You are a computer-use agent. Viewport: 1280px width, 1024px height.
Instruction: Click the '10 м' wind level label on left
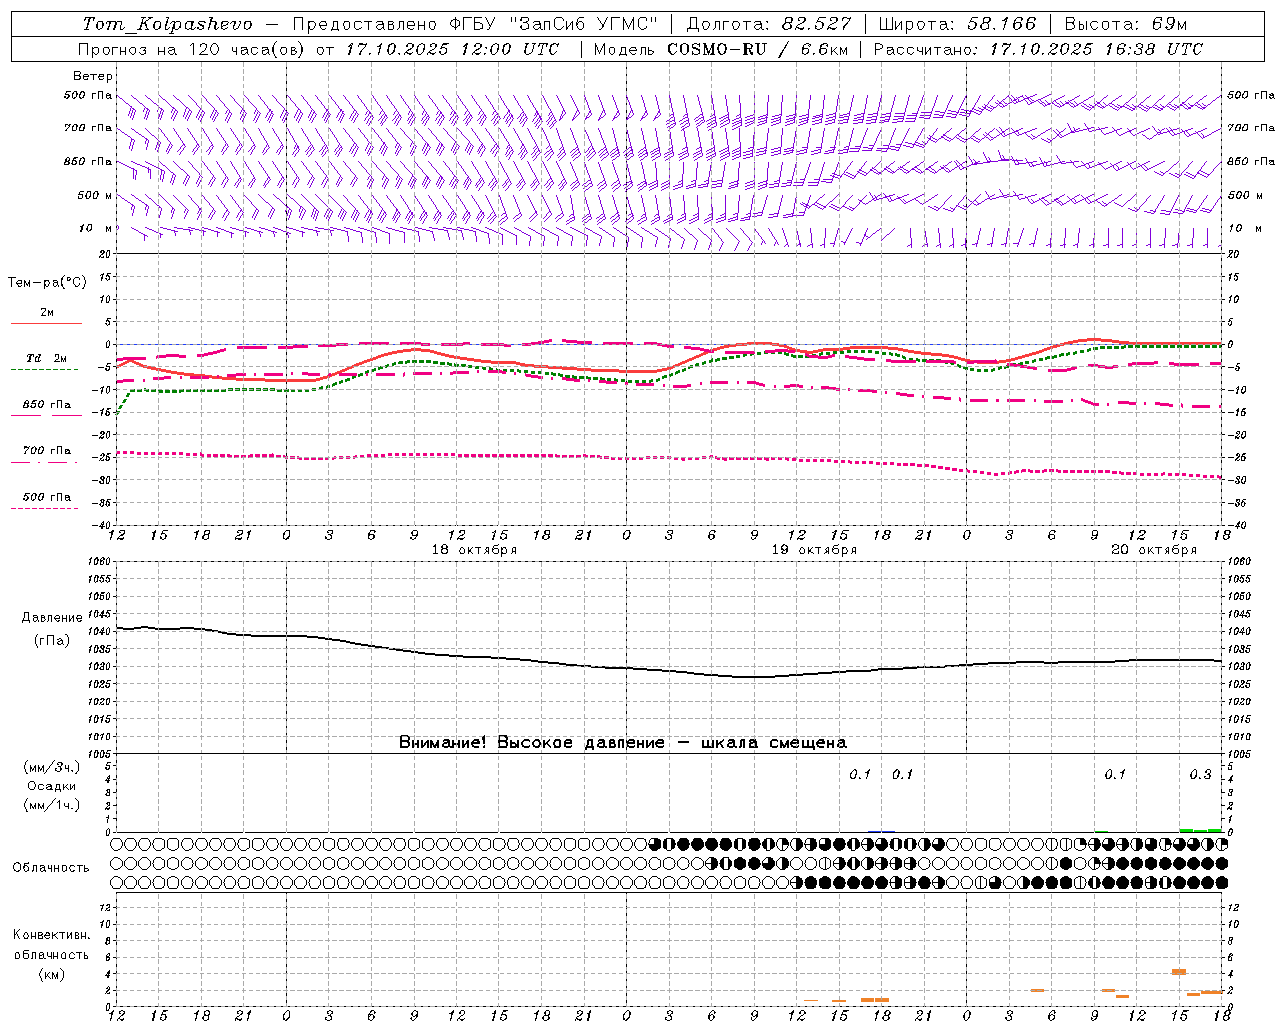[x=97, y=229]
